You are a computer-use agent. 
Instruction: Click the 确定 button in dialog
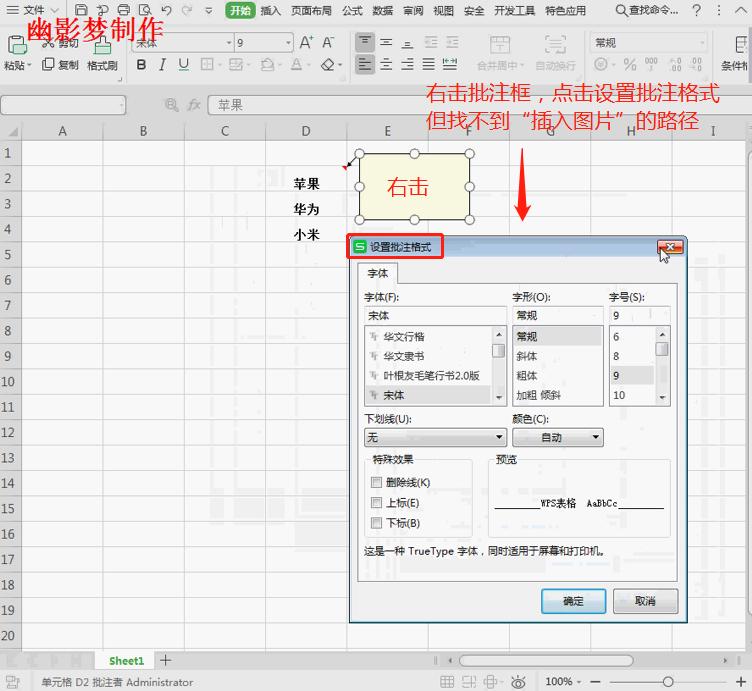click(574, 601)
